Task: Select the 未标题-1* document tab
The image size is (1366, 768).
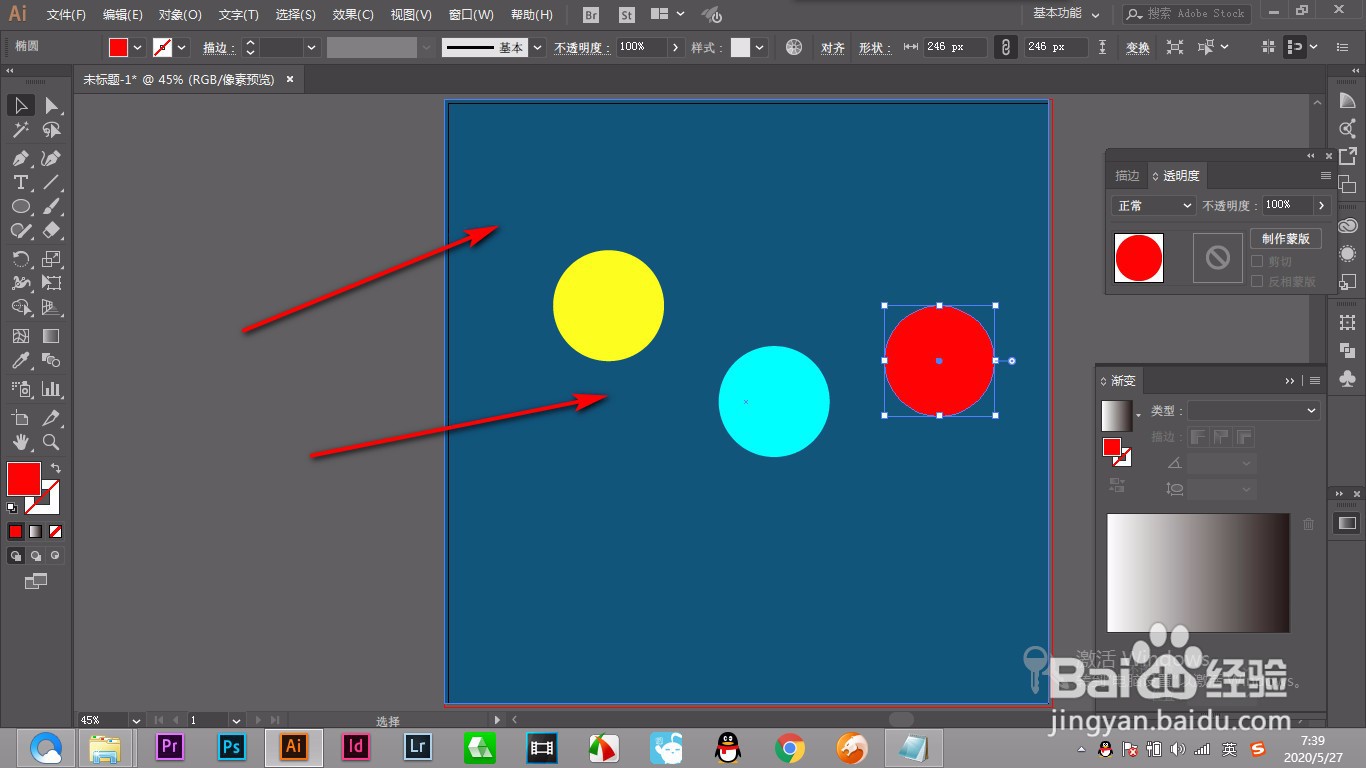Action: tap(179, 79)
